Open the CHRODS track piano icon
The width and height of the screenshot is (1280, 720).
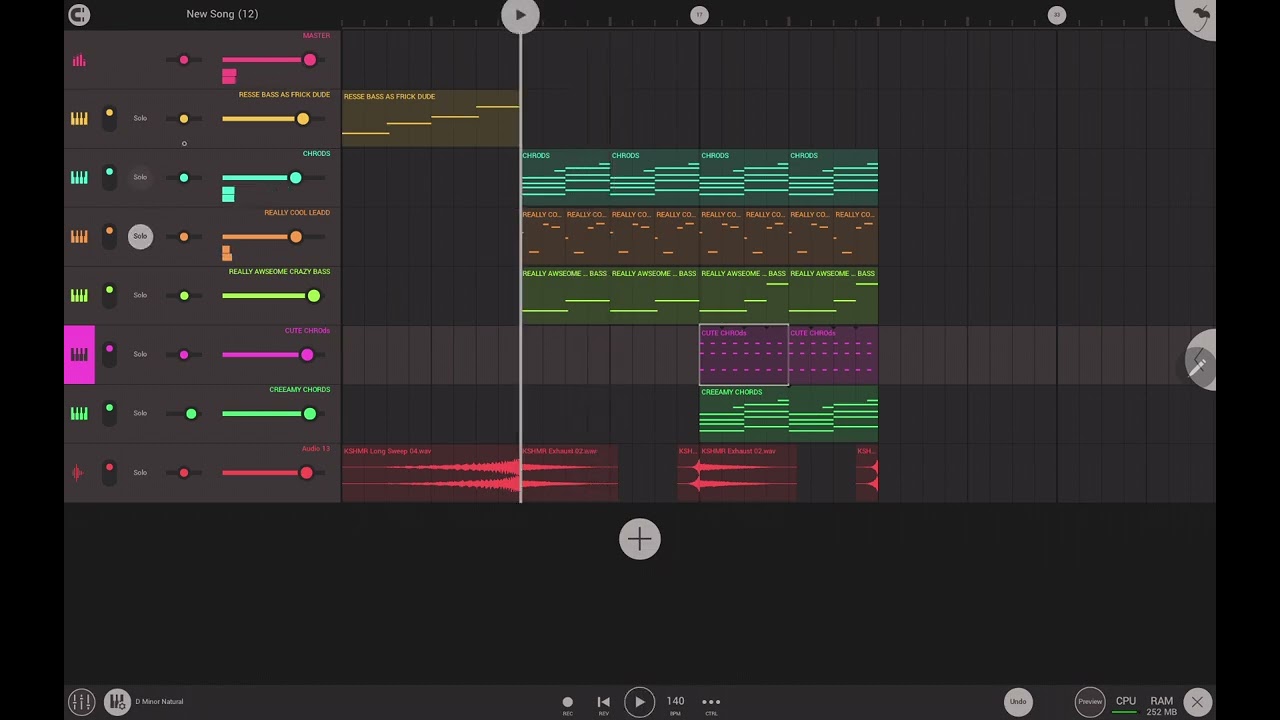[x=79, y=177]
